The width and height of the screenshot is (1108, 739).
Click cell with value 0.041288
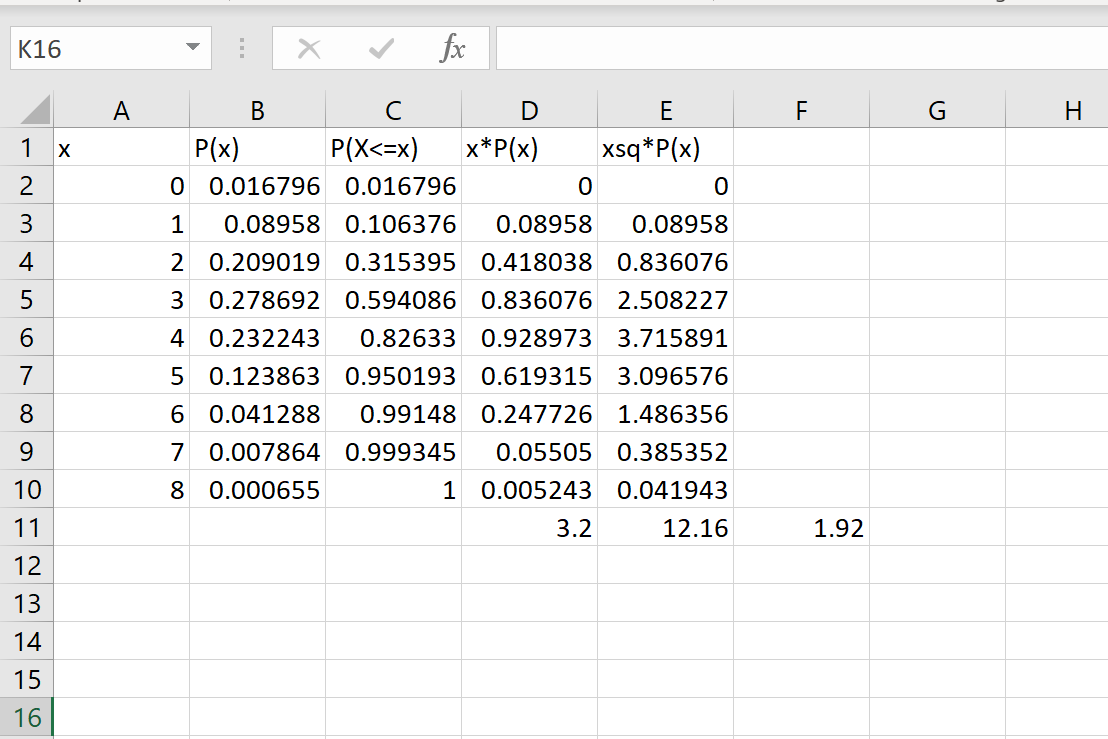coord(257,414)
